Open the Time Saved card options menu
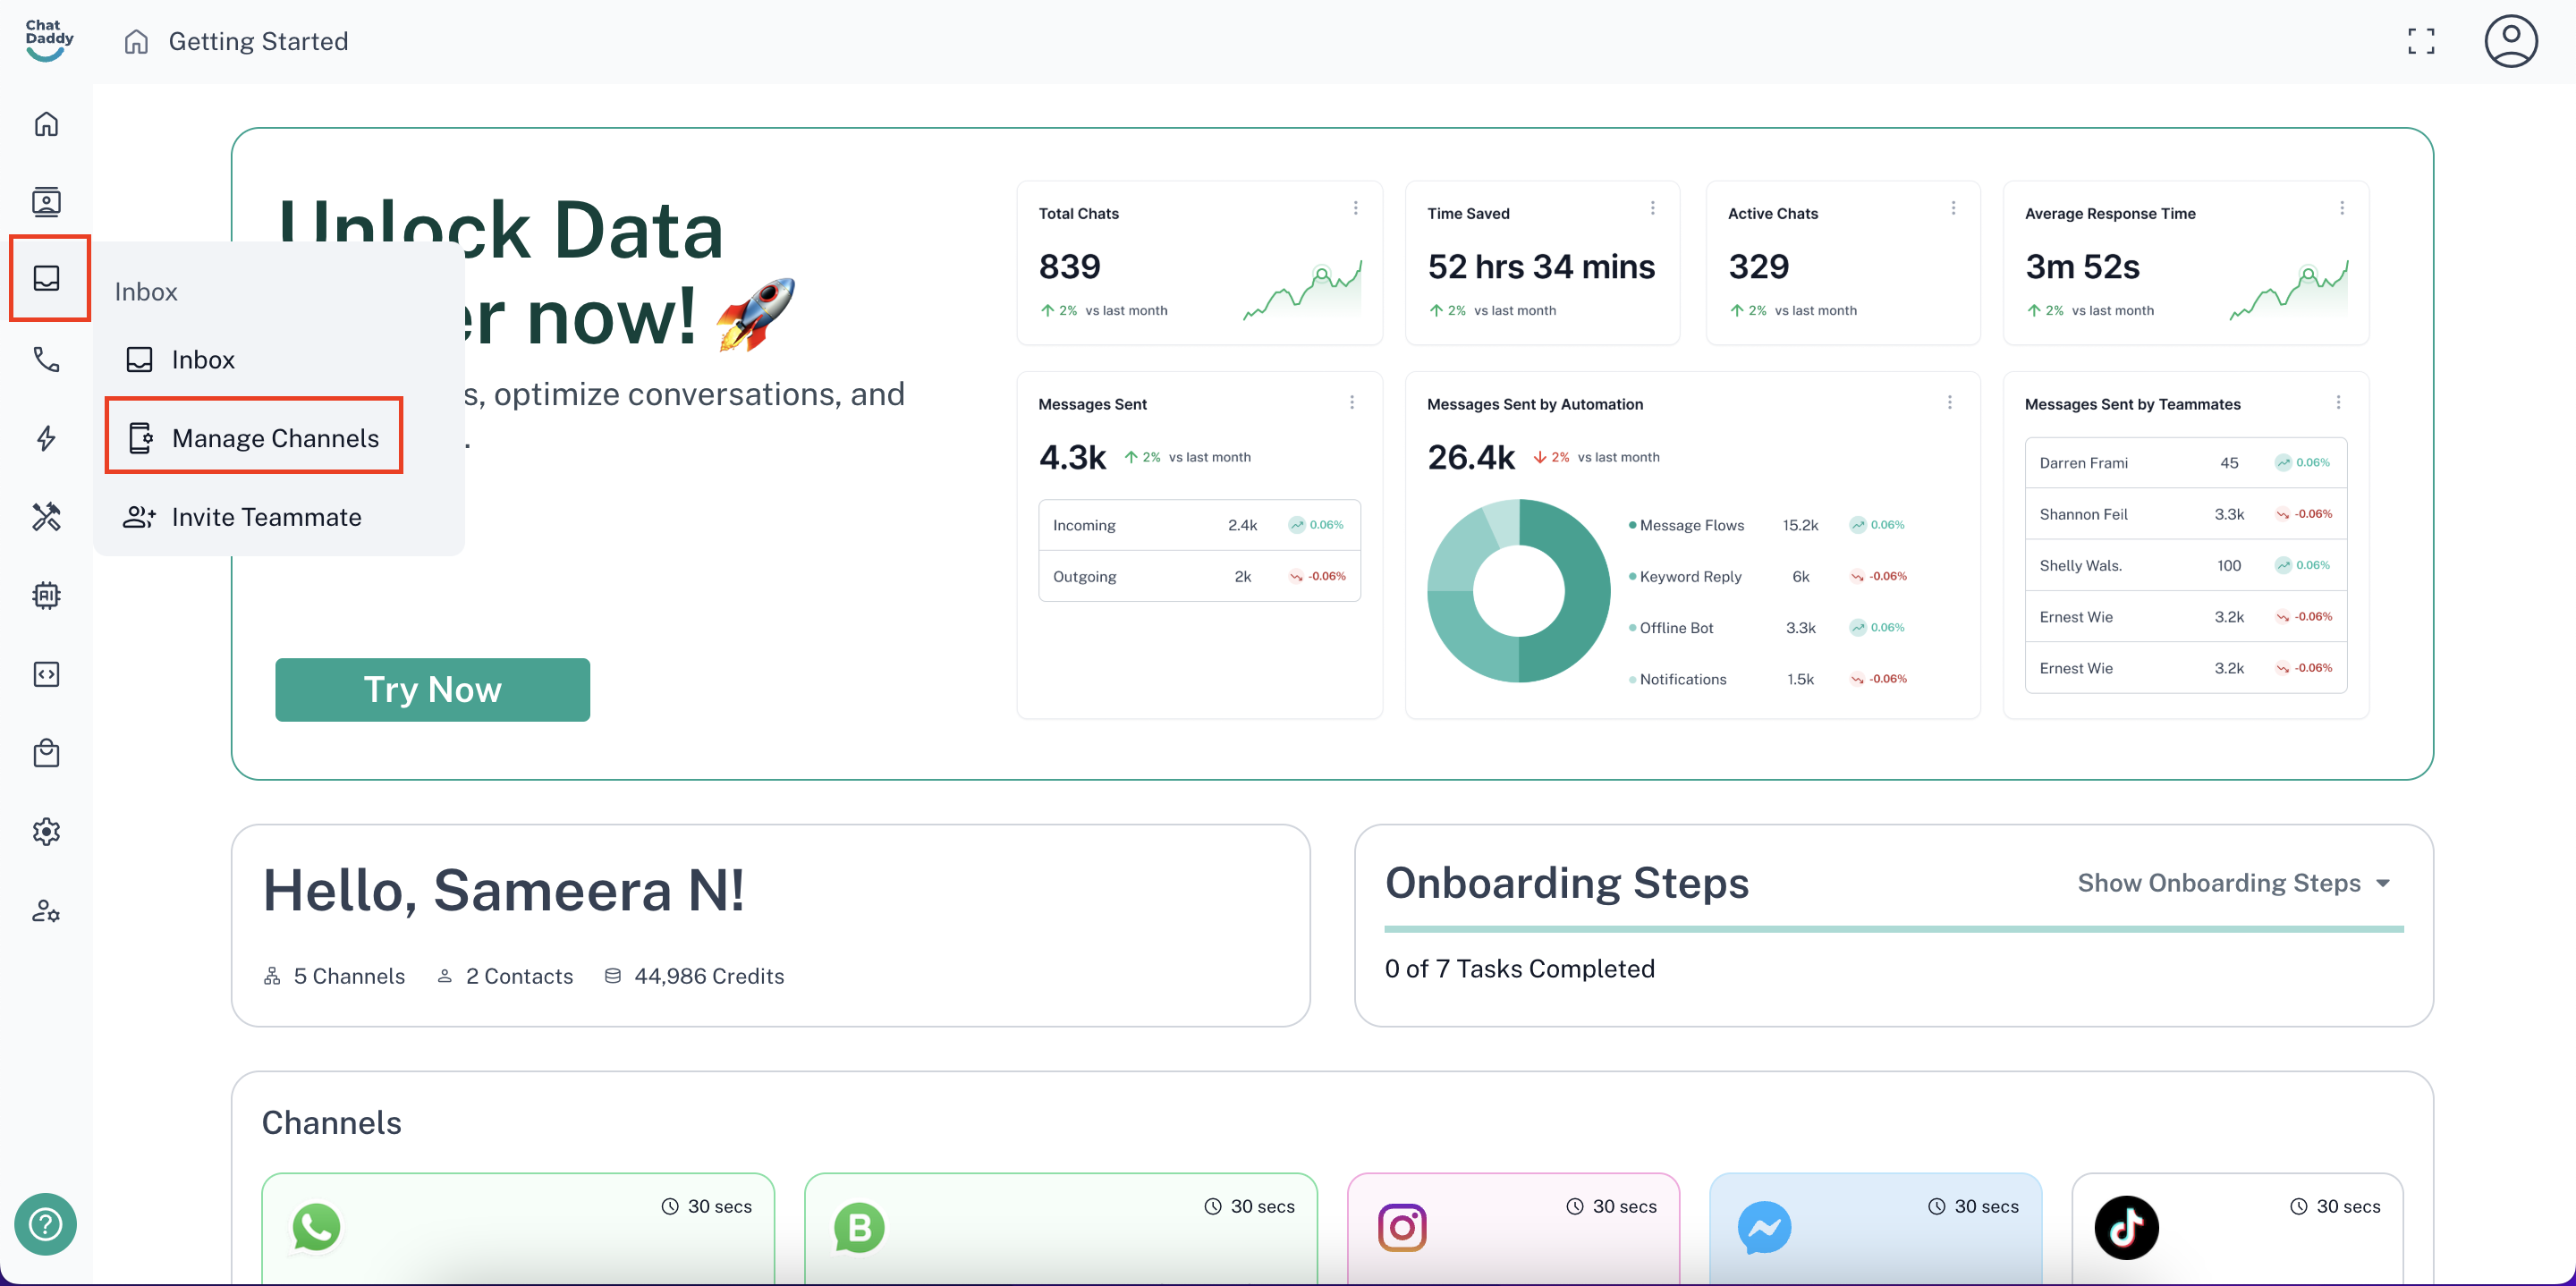This screenshot has width=2576, height=1286. (x=1652, y=208)
